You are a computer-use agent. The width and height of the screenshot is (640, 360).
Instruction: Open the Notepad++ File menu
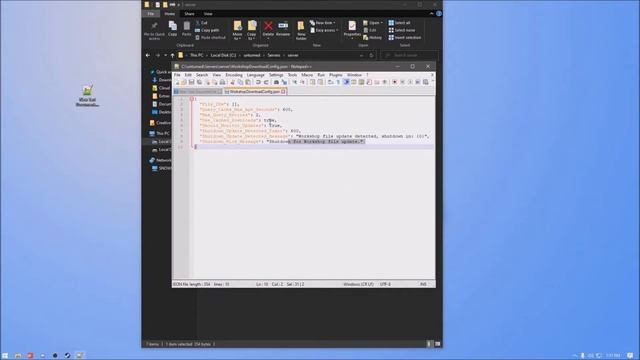point(177,75)
